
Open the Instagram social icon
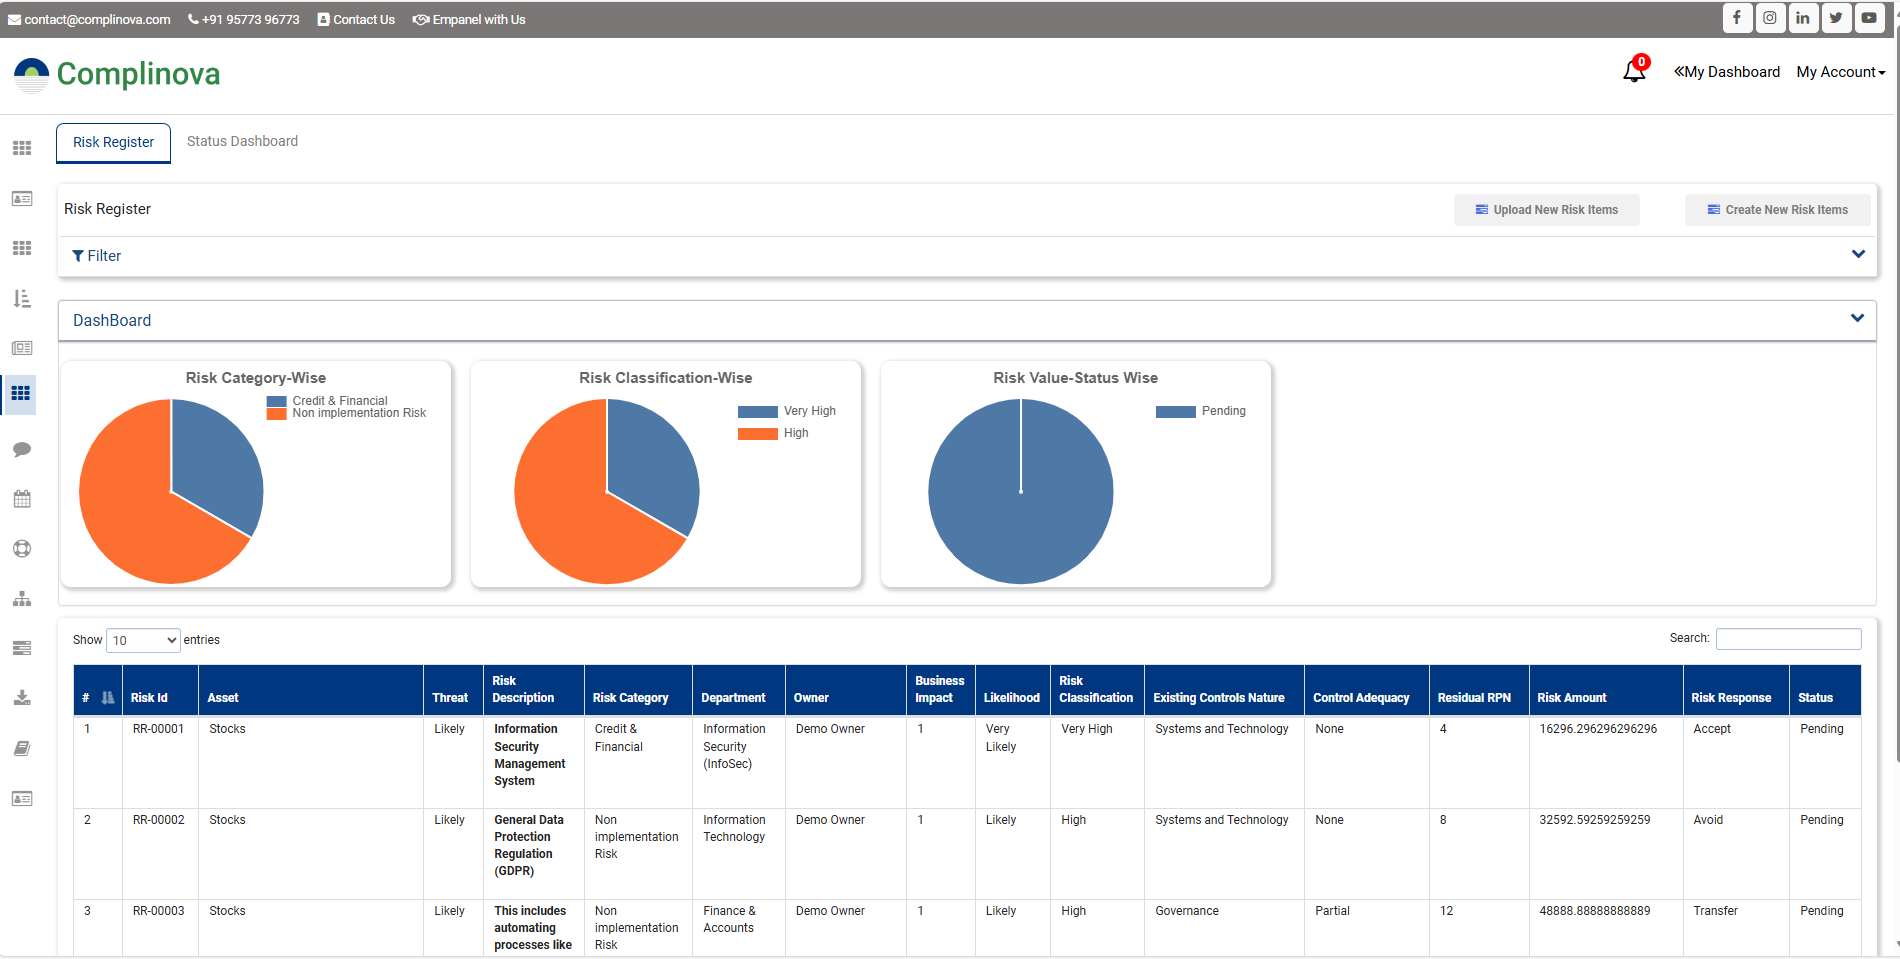[x=1770, y=18]
